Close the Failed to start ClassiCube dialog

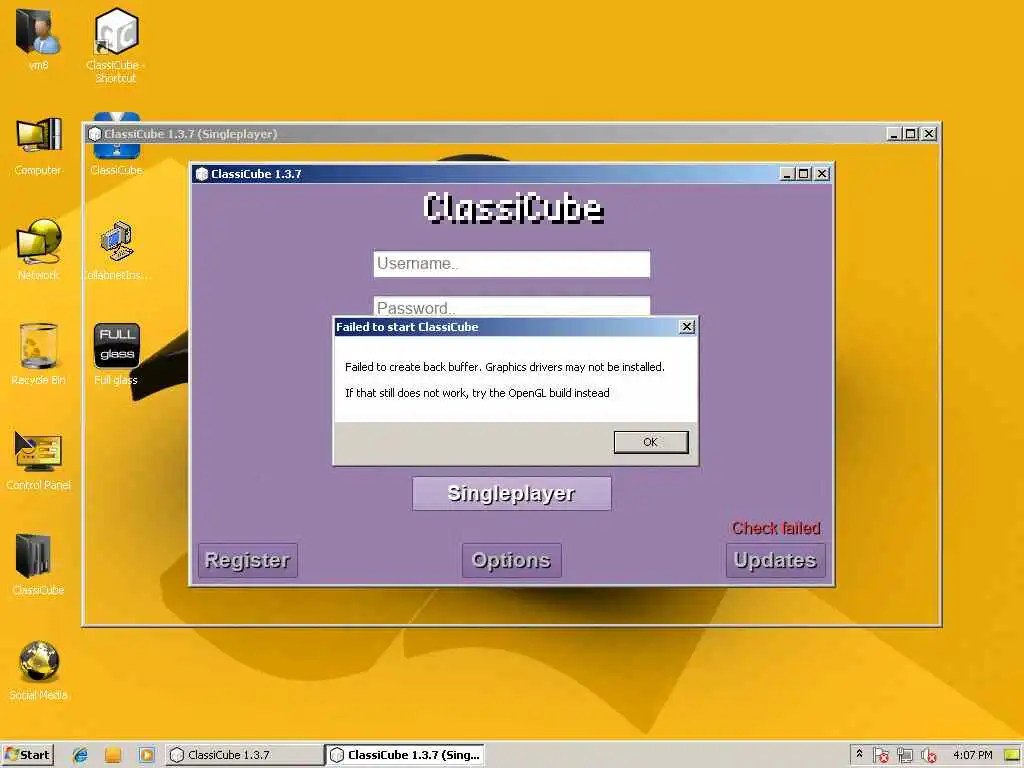tap(686, 327)
